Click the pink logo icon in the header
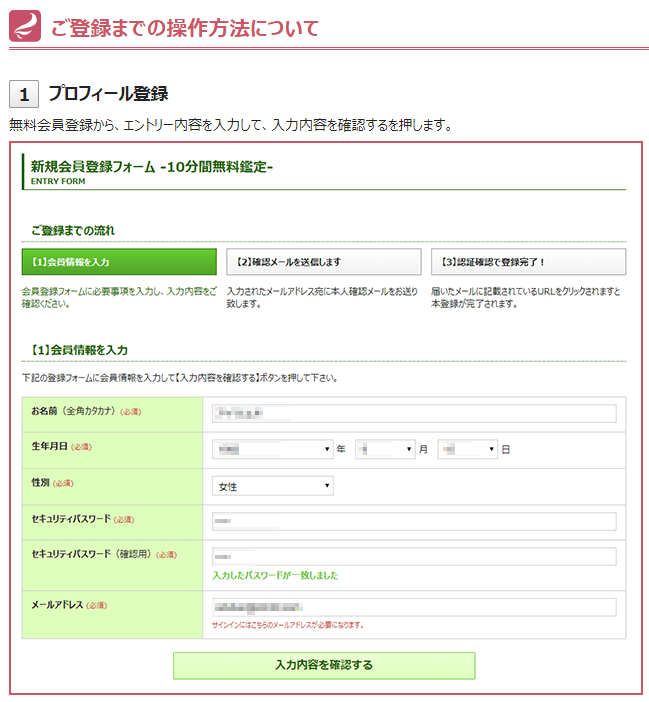 25,26
